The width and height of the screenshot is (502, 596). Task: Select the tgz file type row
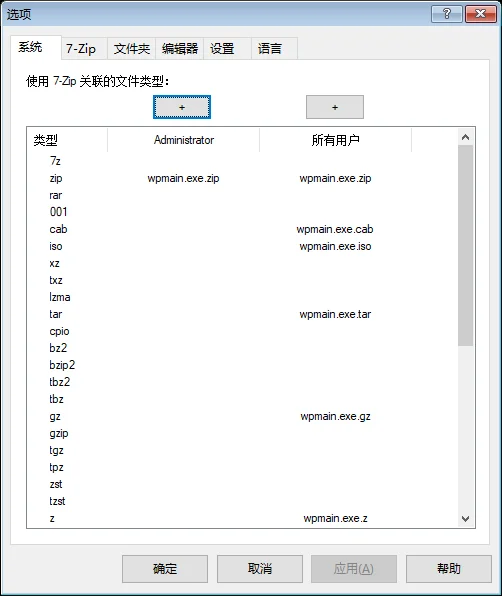click(242, 450)
